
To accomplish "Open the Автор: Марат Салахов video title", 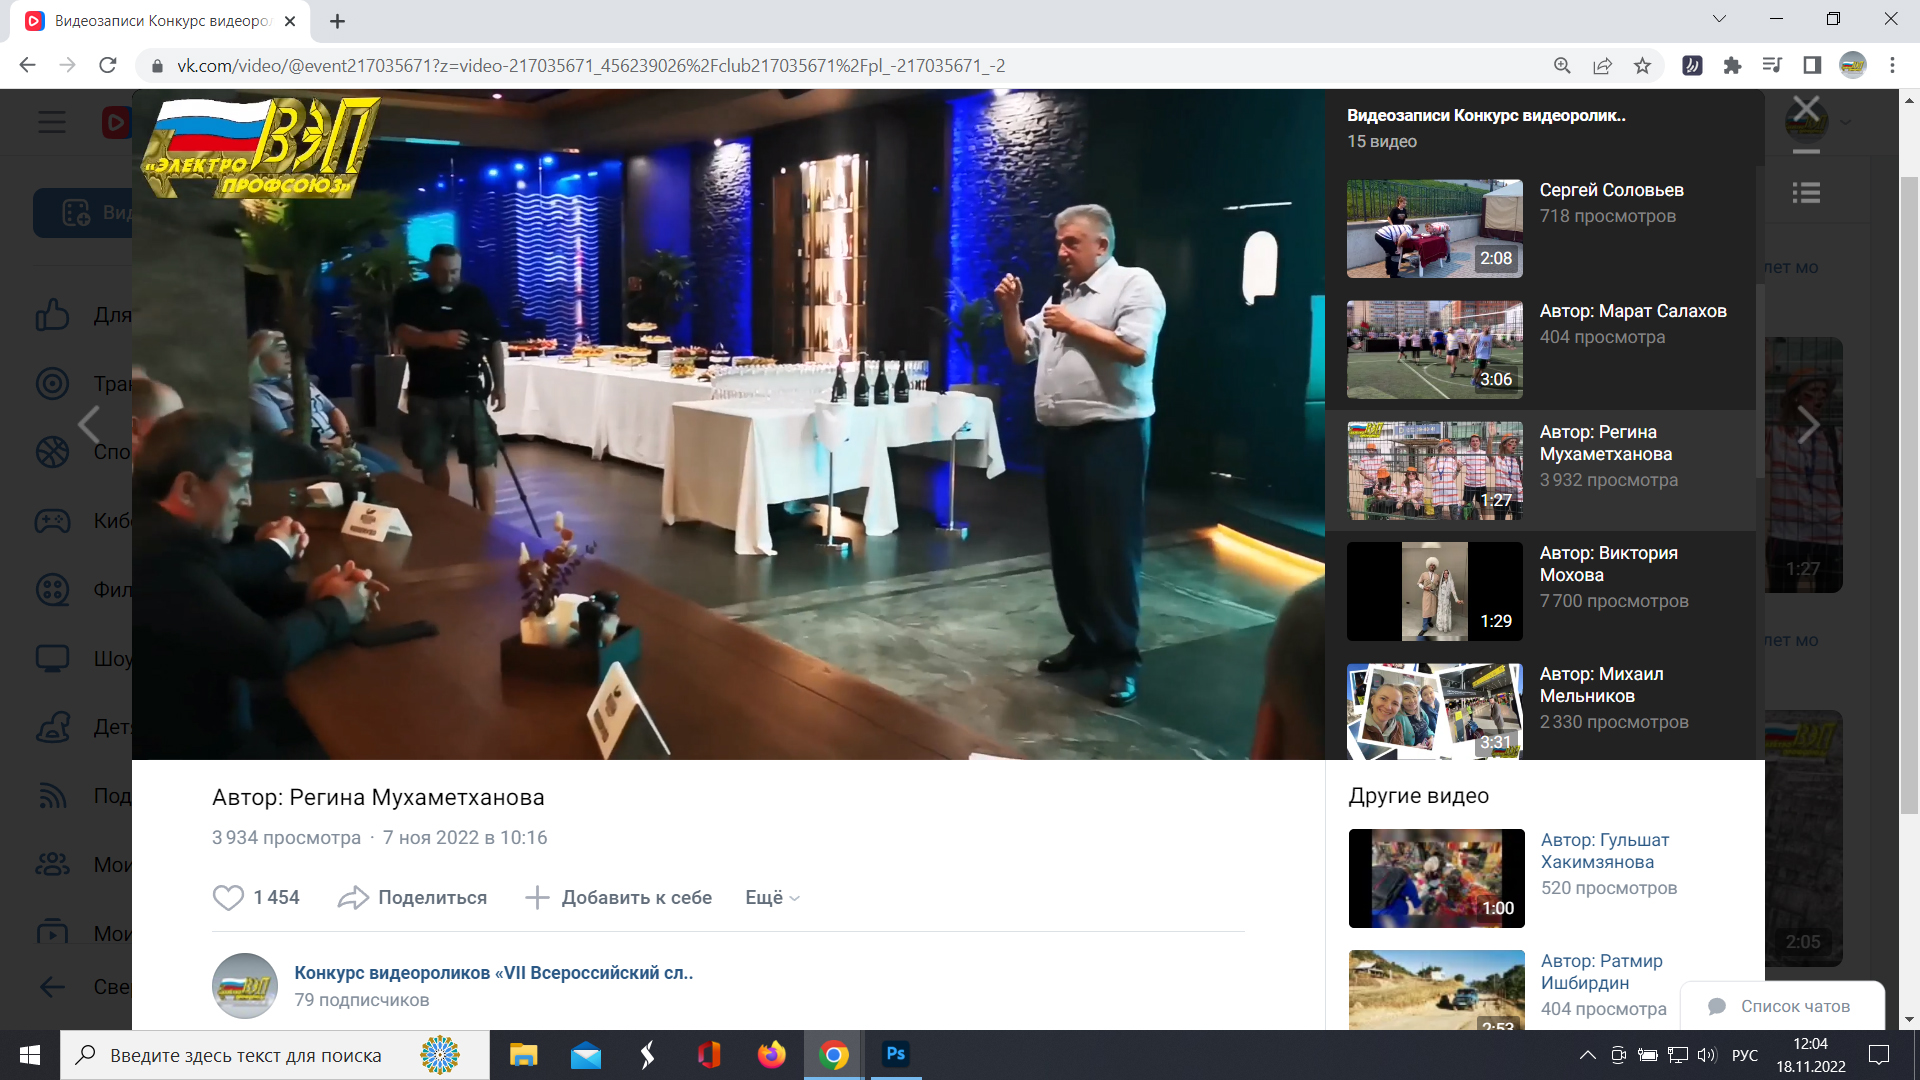I will [1632, 311].
